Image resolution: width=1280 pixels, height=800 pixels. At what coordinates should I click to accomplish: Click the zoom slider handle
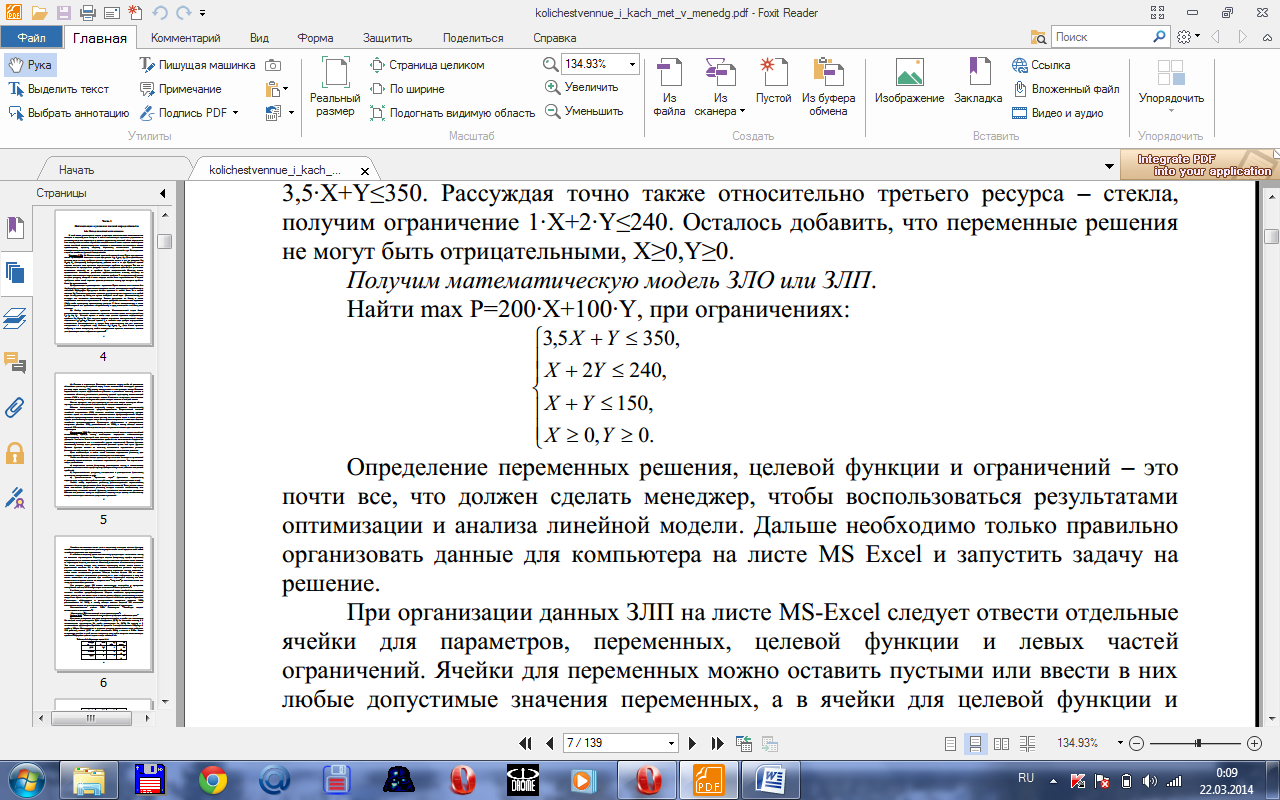tap(1198, 744)
